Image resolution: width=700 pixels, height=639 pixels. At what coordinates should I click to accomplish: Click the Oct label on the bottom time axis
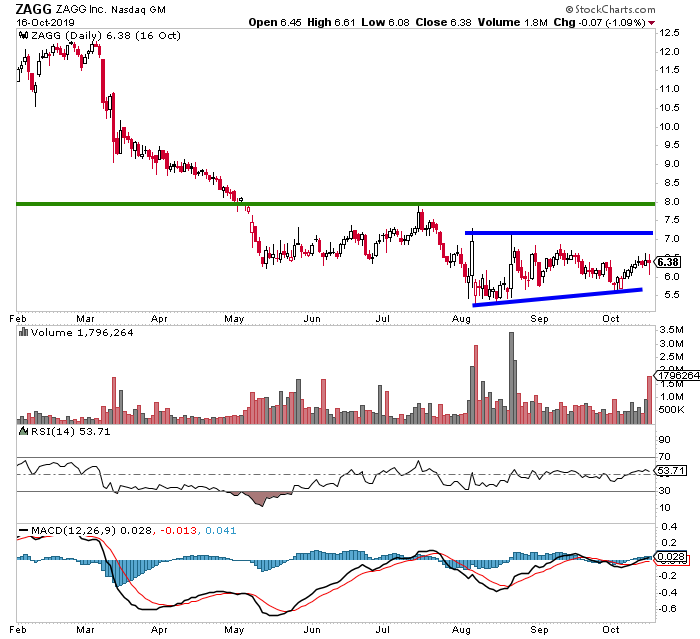[610, 630]
